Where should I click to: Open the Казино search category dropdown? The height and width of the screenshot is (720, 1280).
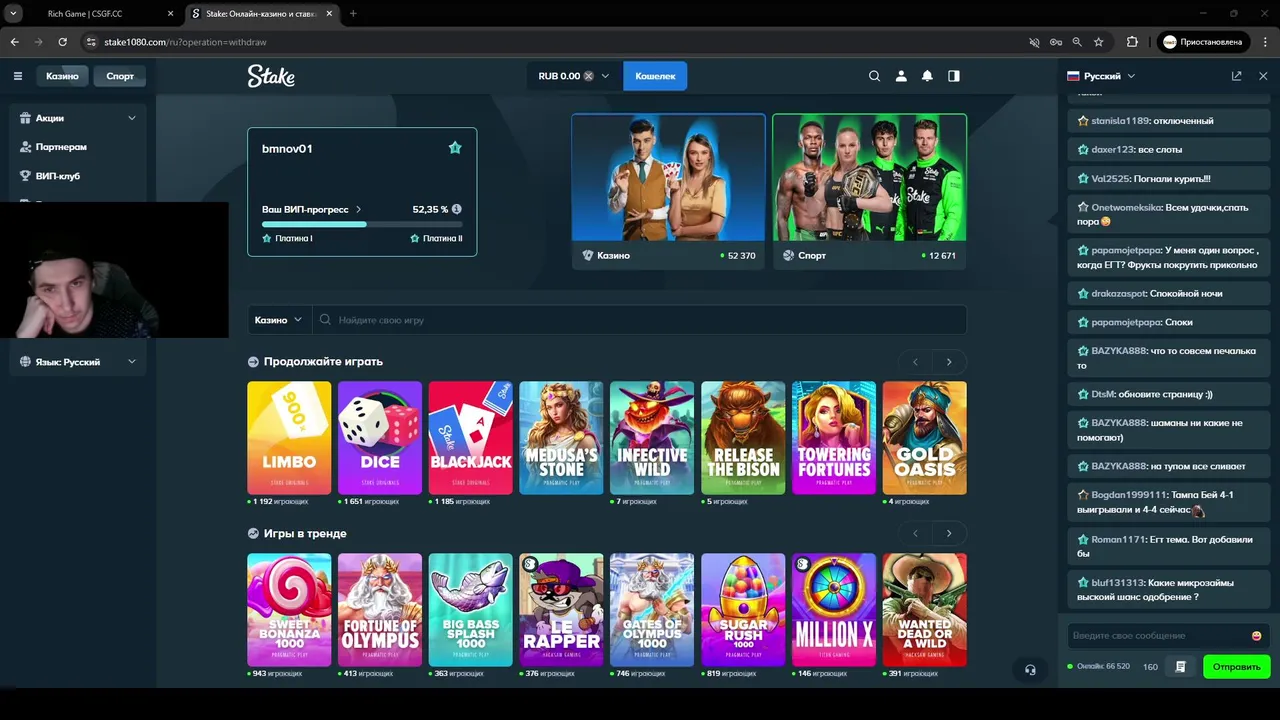[x=278, y=320]
